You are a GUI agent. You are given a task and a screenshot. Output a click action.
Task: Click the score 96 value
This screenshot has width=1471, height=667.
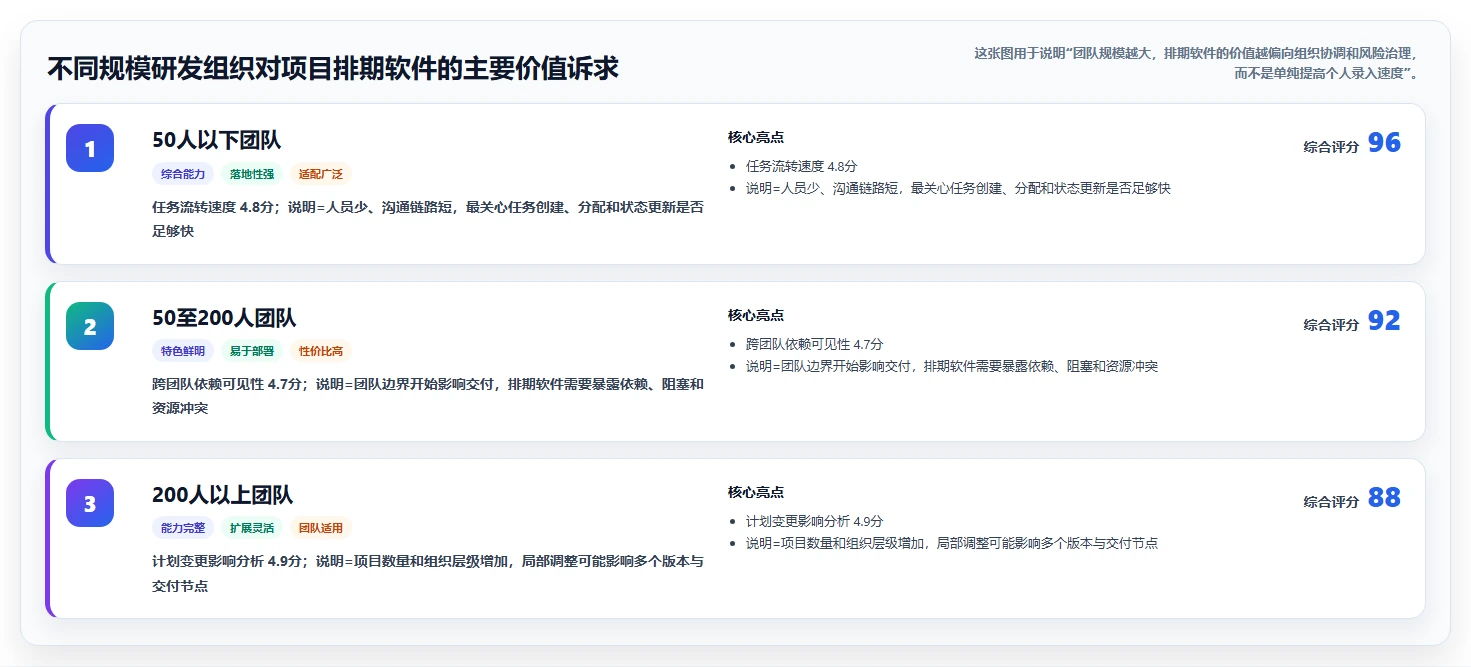click(x=1384, y=143)
